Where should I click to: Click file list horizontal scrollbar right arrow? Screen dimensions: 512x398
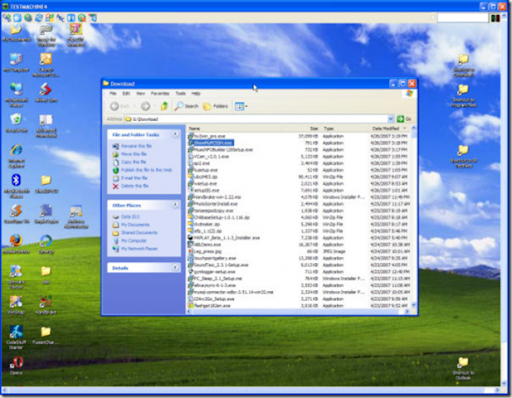pyautogui.click(x=407, y=312)
